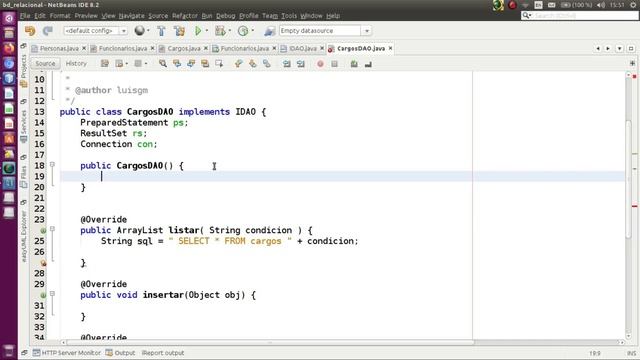Image resolution: width=640 pixels, height=360 pixels.
Task: Open the Empty datasource combo box
Action: coord(325,31)
